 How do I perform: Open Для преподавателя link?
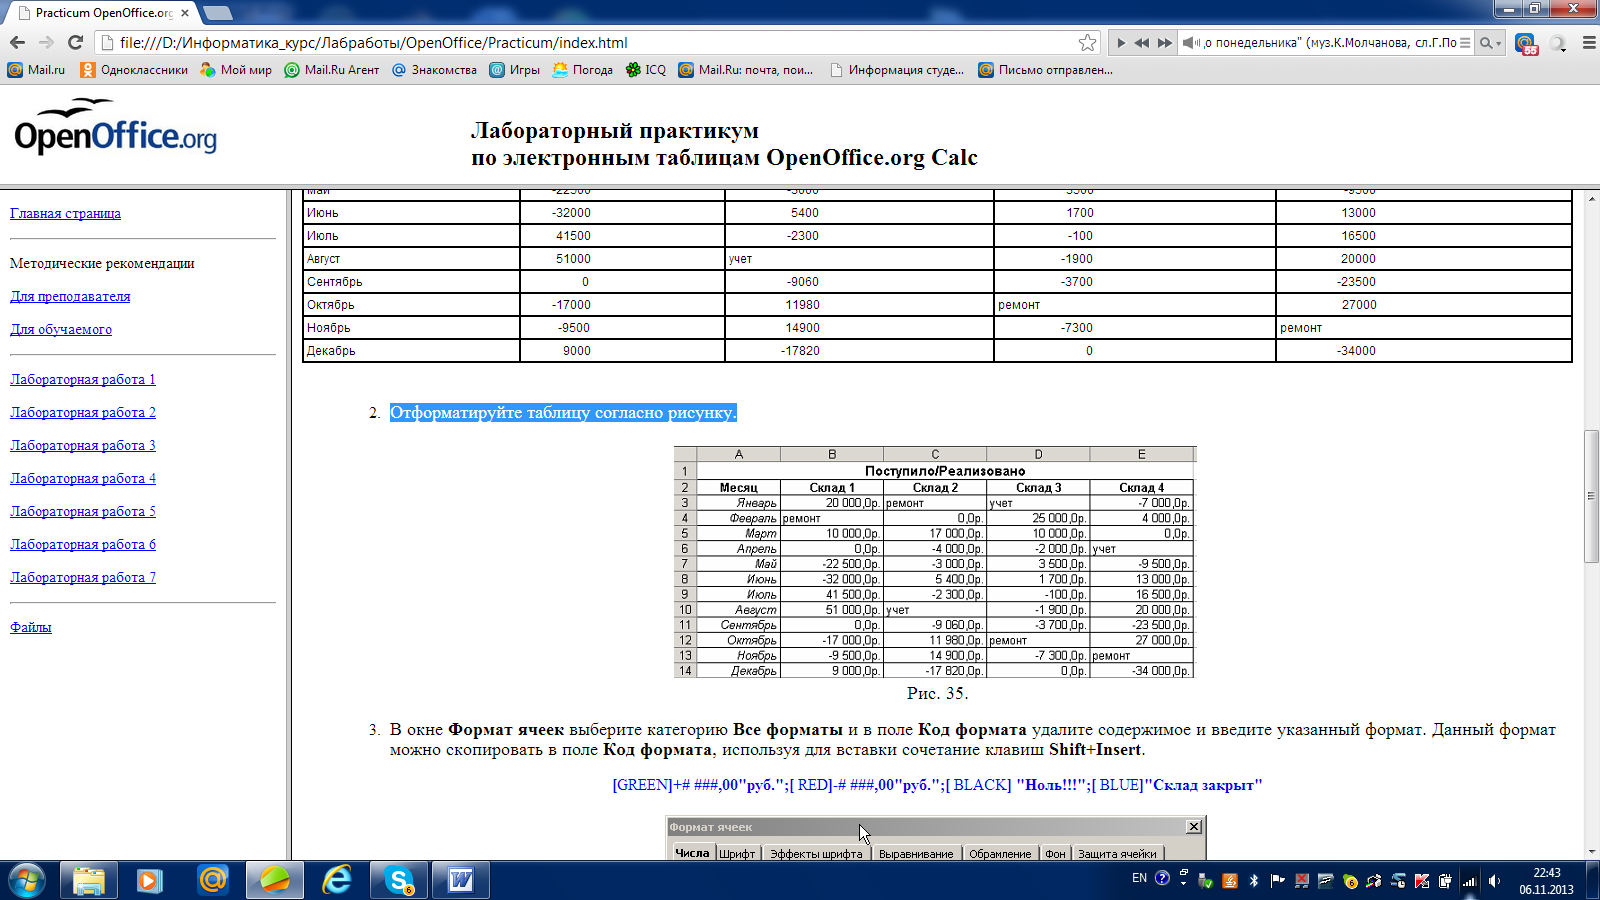tap(70, 296)
